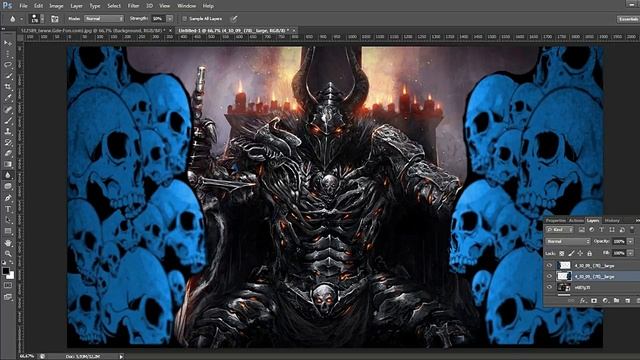Viewport: 640px width, 360px height.
Task: Open the tool preset picker arrow
Action: (22, 19)
